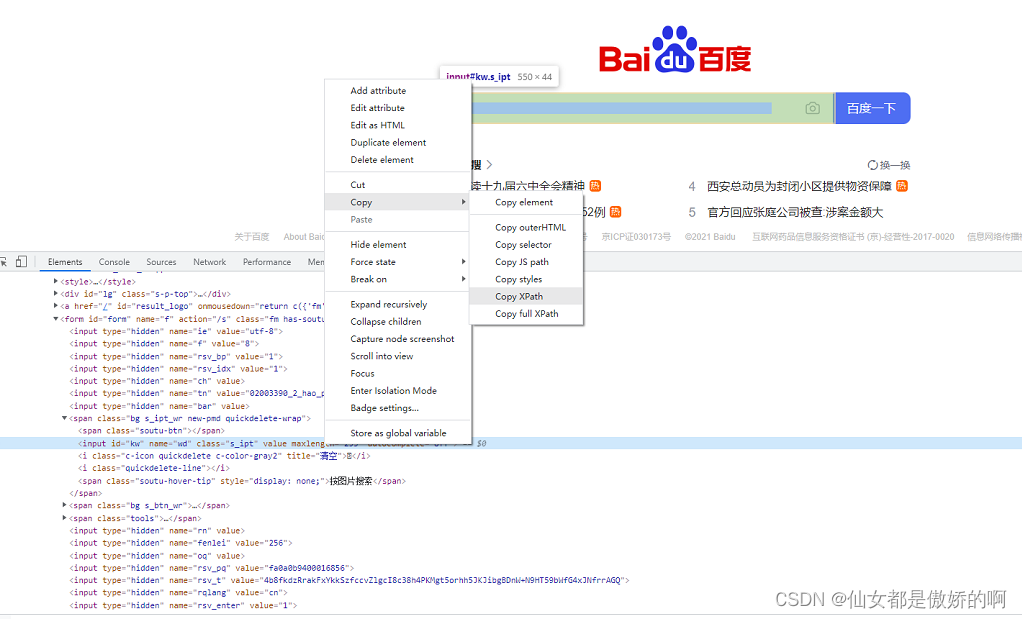Viewport: 1022px width, 619px height.
Task: Click the inspect element picker icon
Action: tap(3, 261)
